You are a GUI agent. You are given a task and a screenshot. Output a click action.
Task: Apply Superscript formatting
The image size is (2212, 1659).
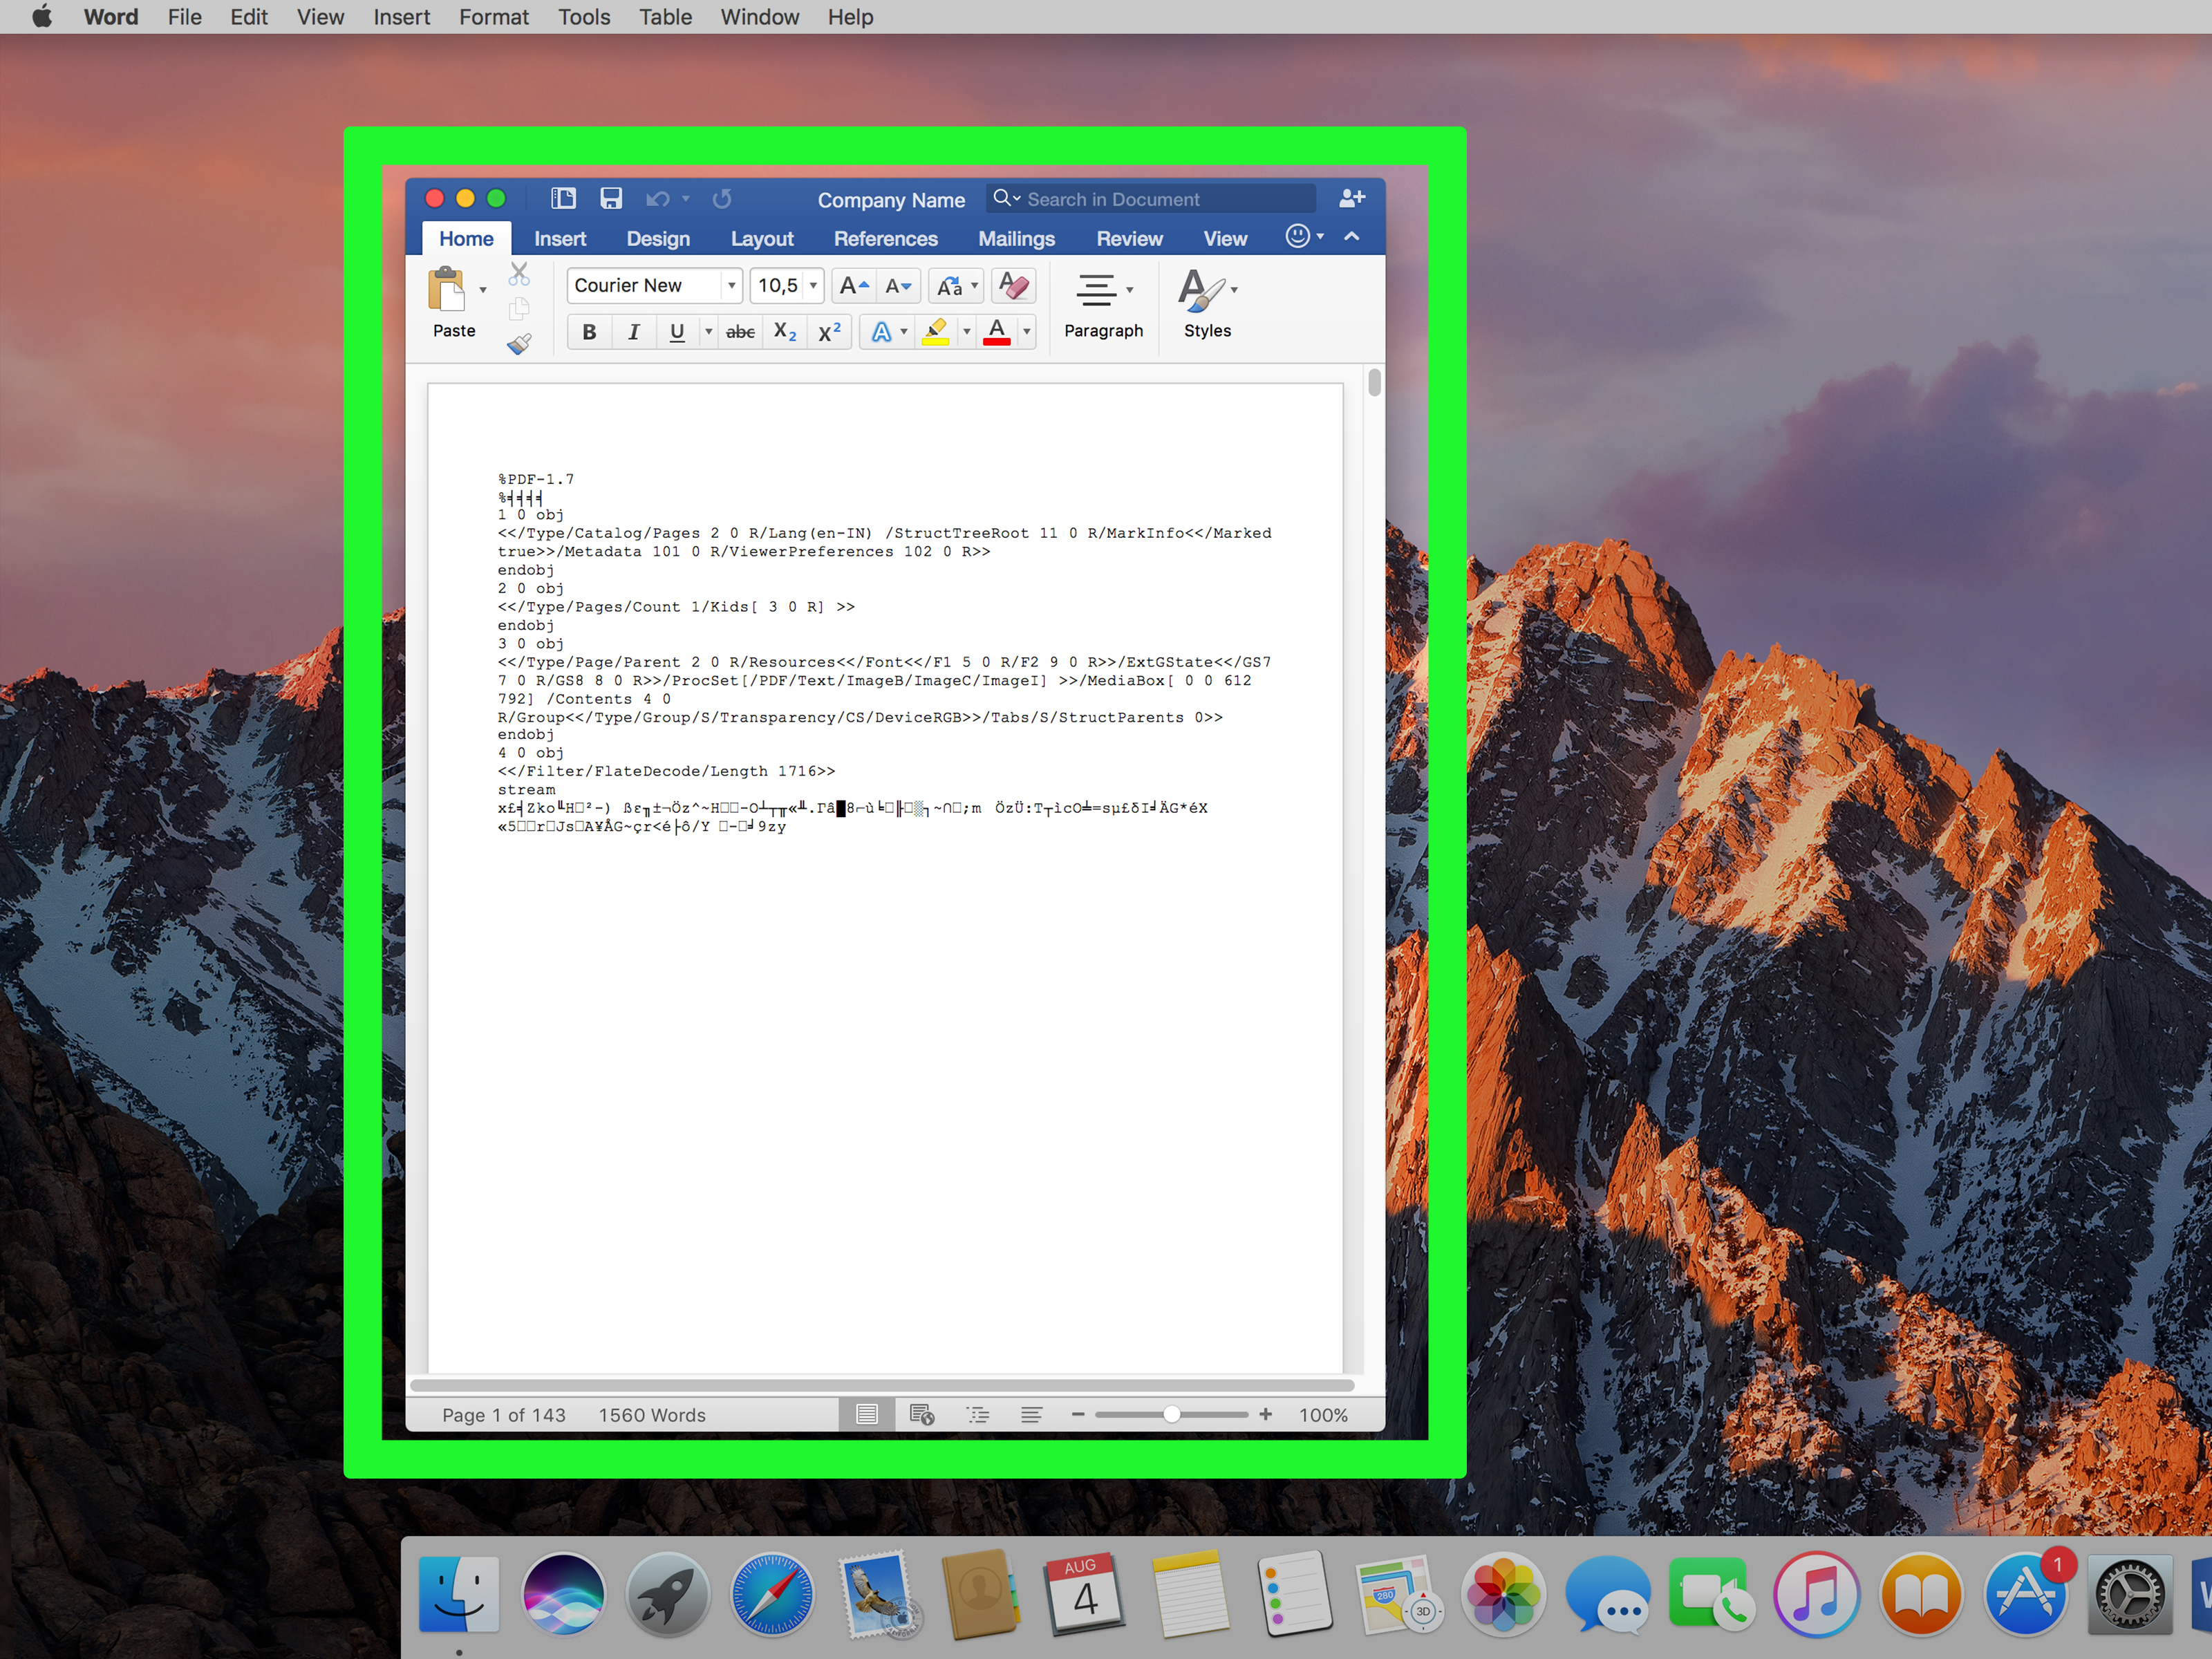[x=829, y=332]
